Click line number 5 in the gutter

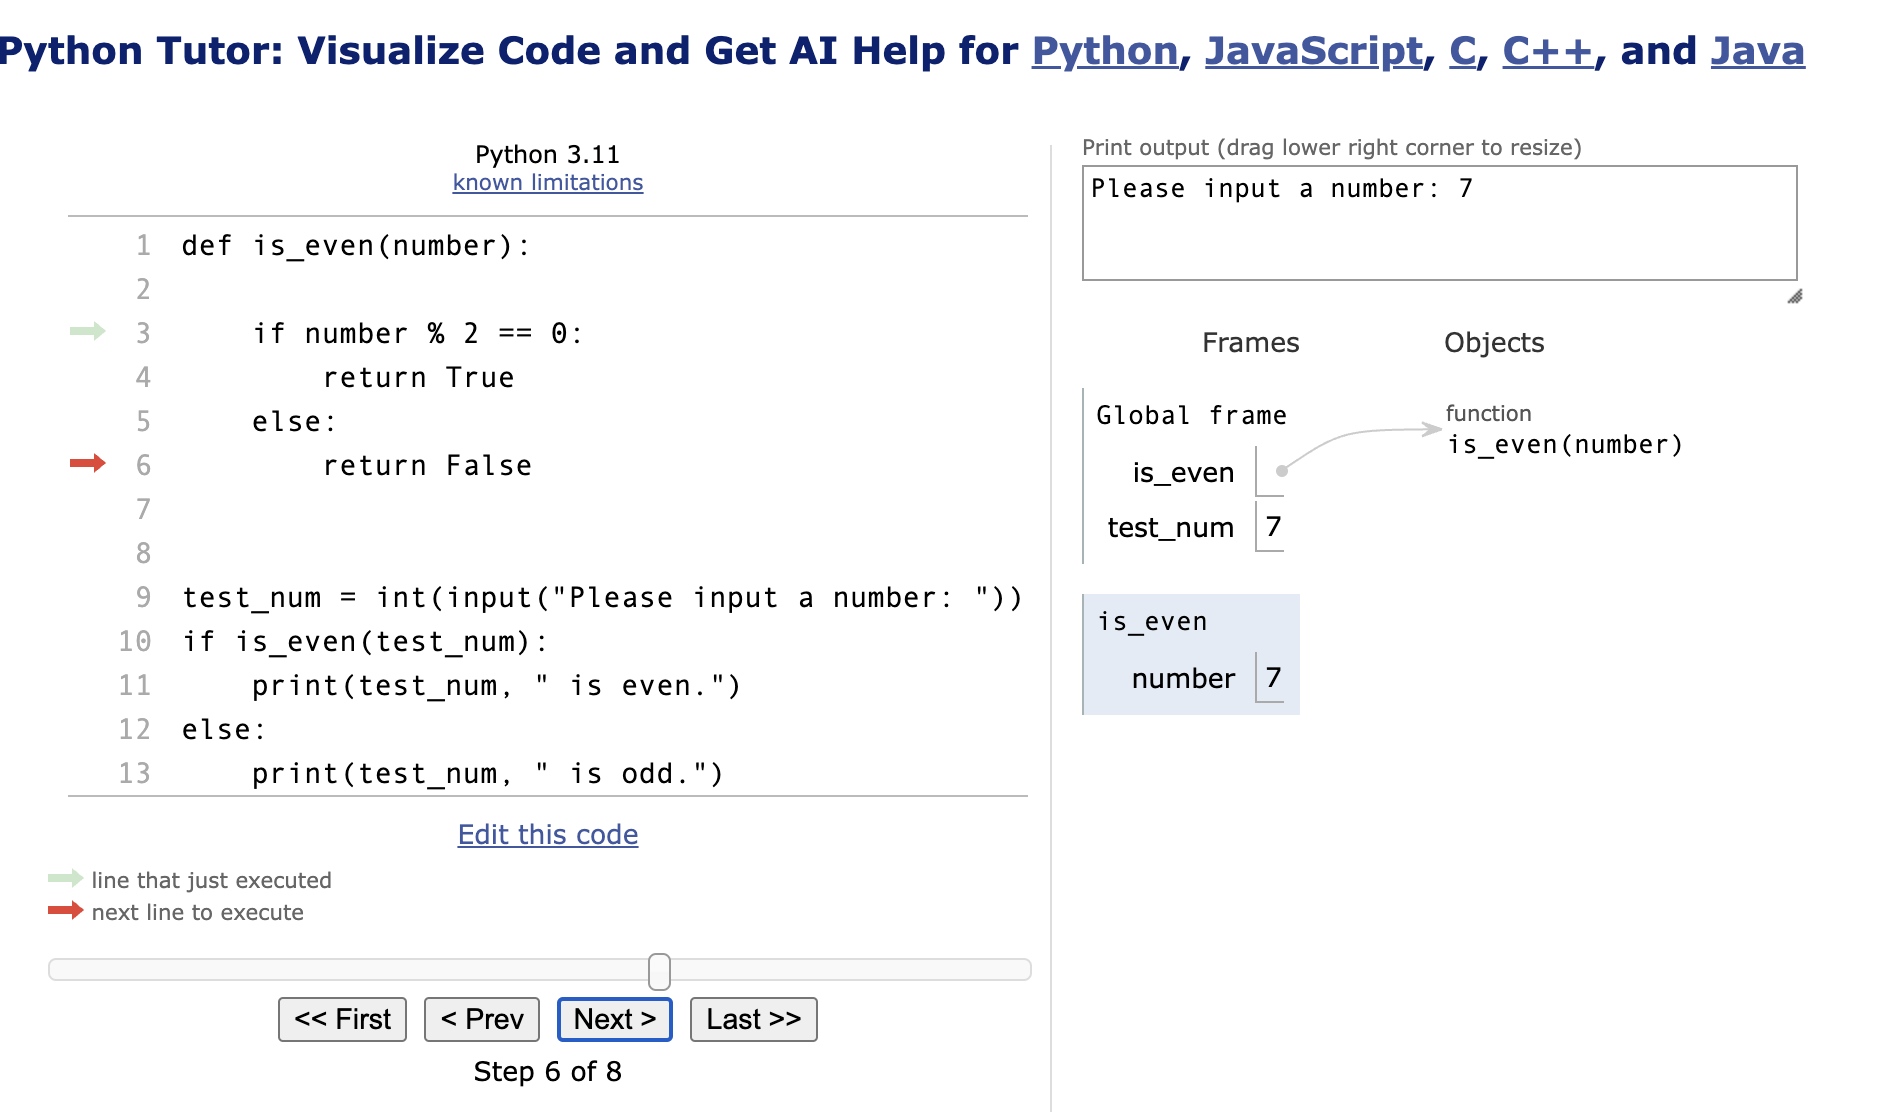(x=143, y=422)
